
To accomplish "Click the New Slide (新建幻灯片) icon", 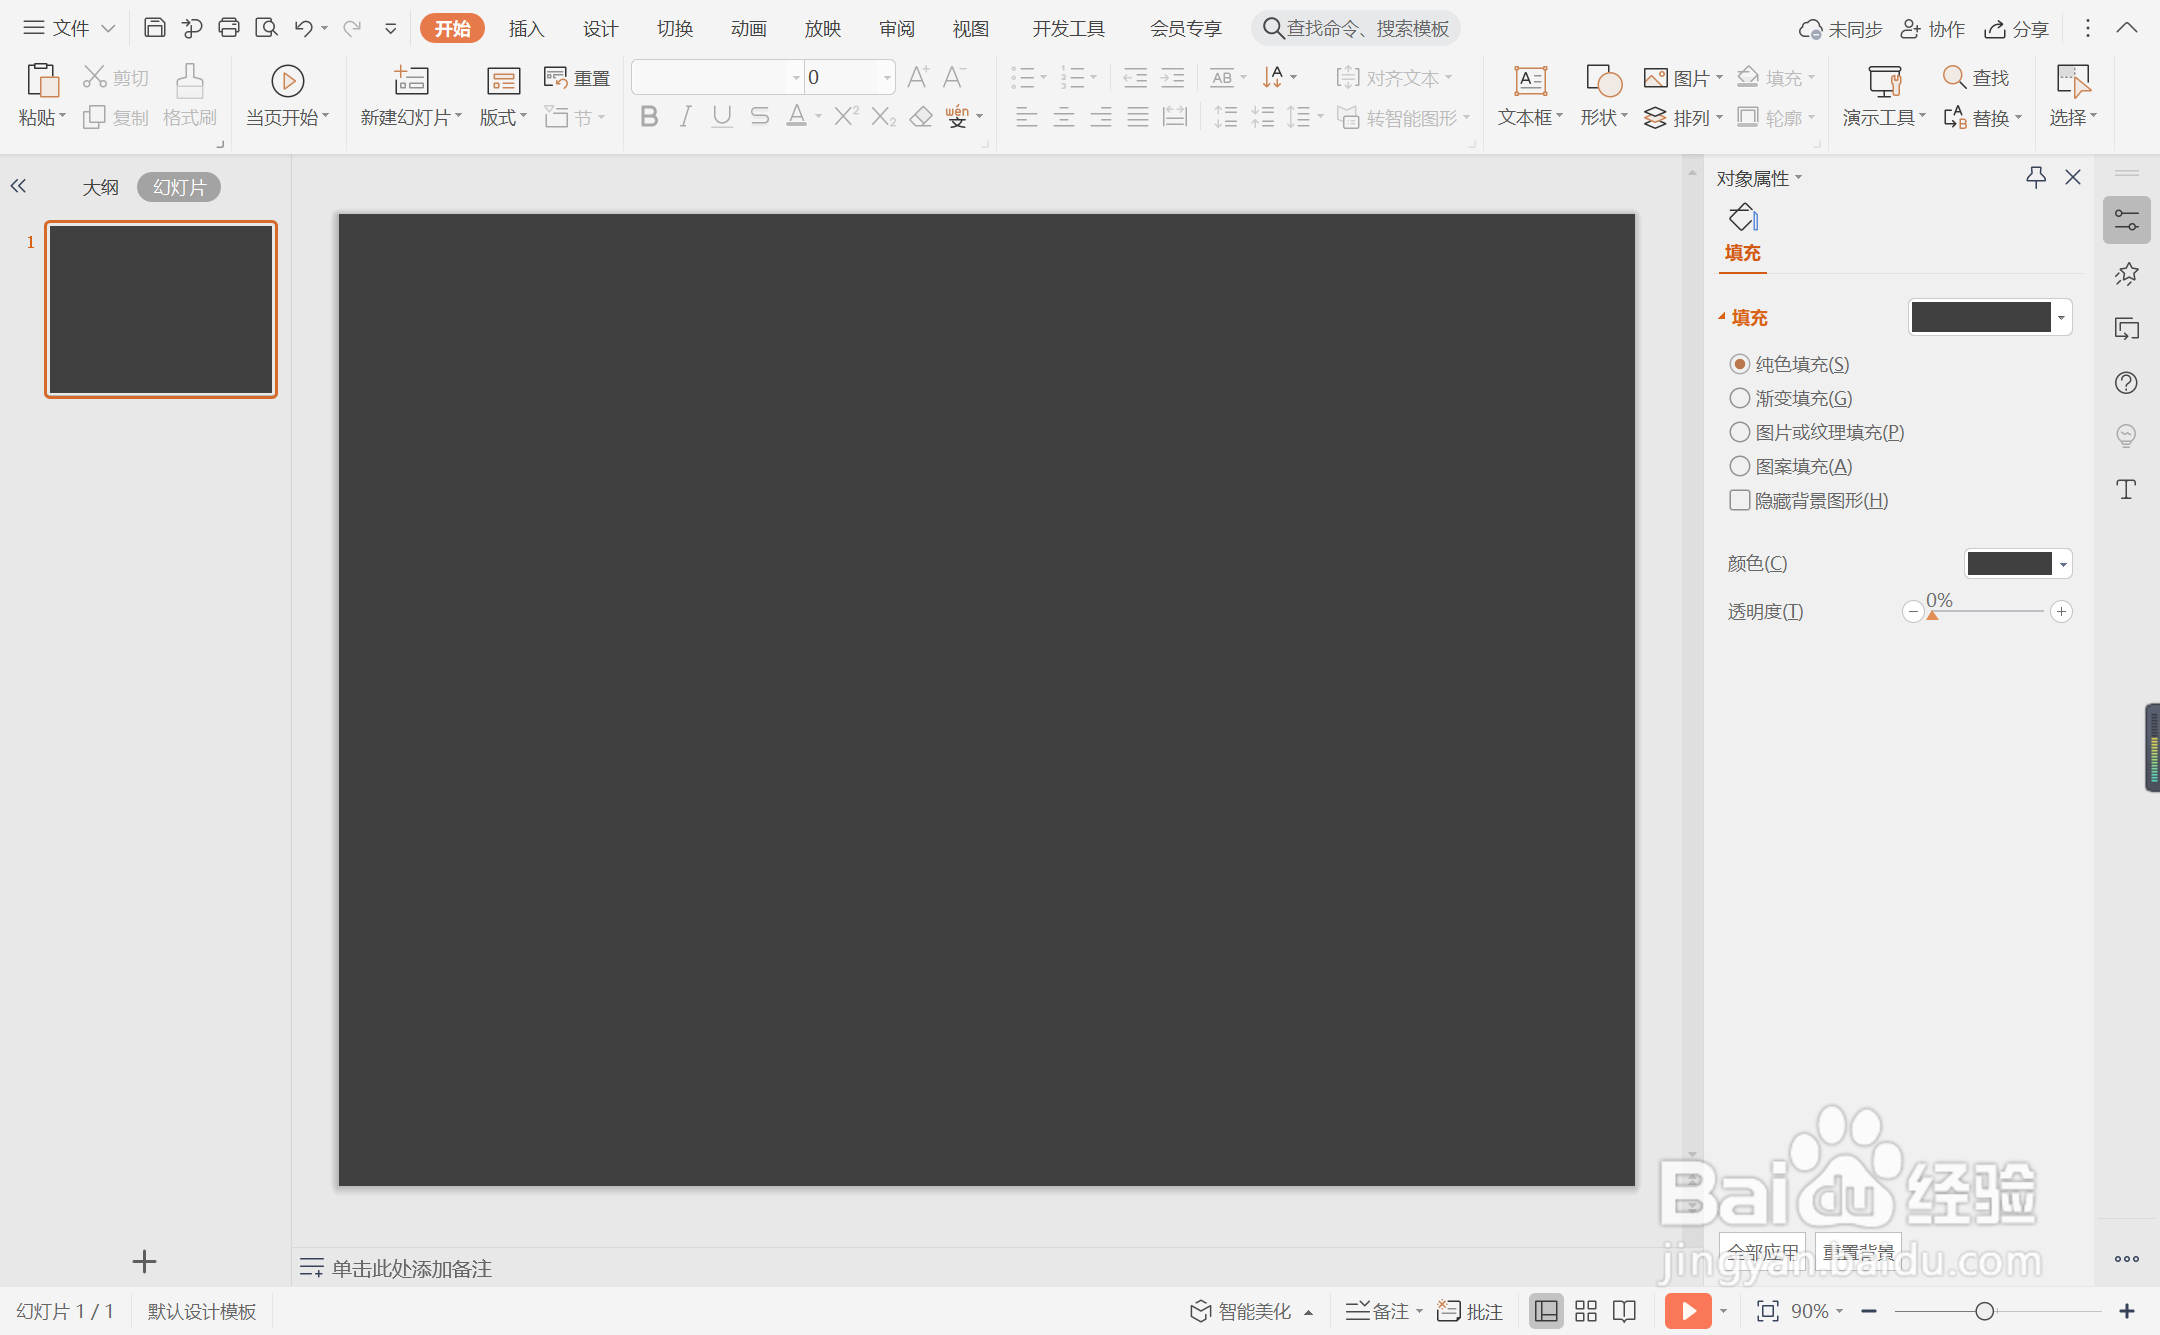I will (x=410, y=81).
